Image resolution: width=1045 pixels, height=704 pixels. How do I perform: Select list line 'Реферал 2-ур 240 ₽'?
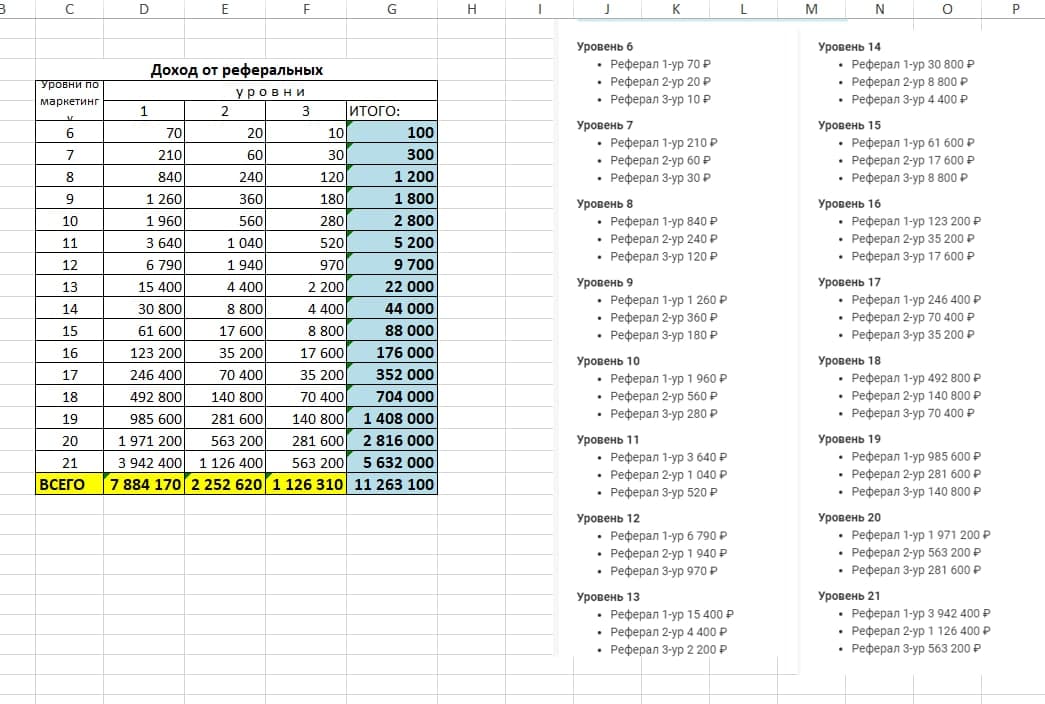(664, 239)
